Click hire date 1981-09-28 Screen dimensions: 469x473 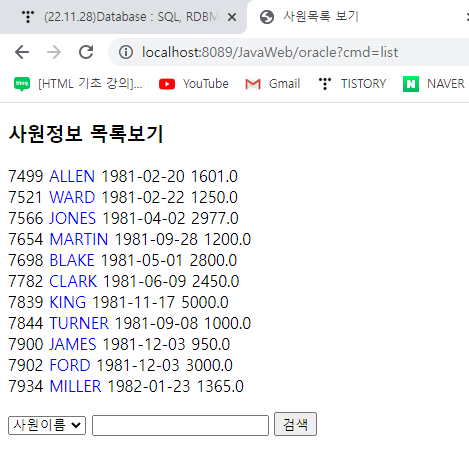tap(156, 239)
